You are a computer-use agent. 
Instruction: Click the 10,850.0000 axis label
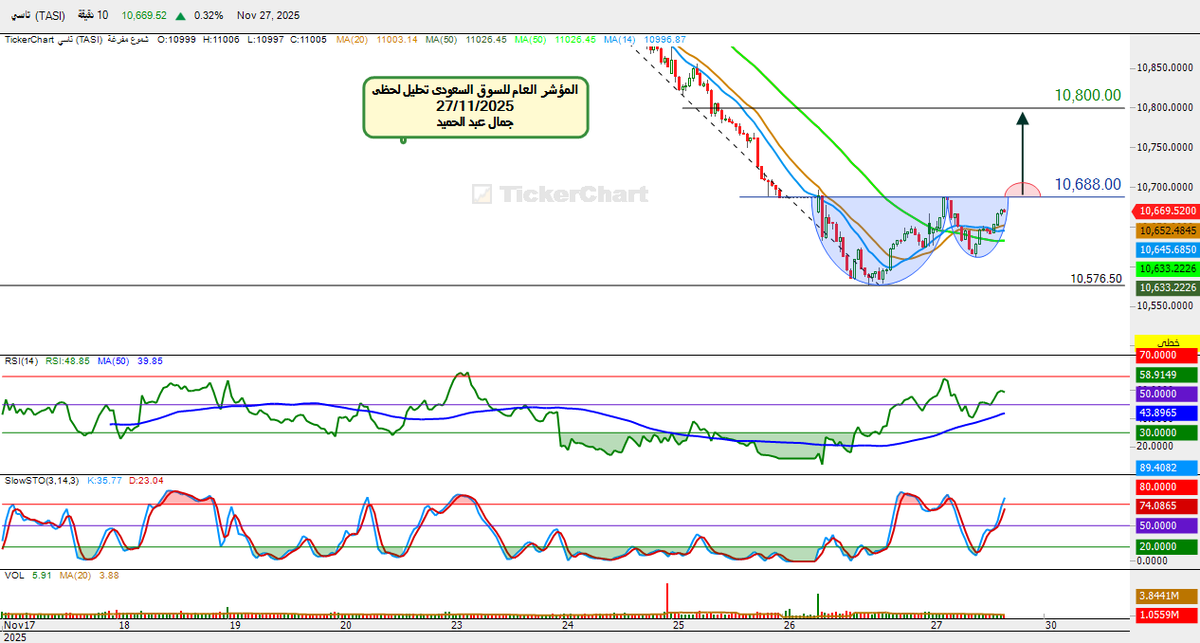pos(1166,68)
